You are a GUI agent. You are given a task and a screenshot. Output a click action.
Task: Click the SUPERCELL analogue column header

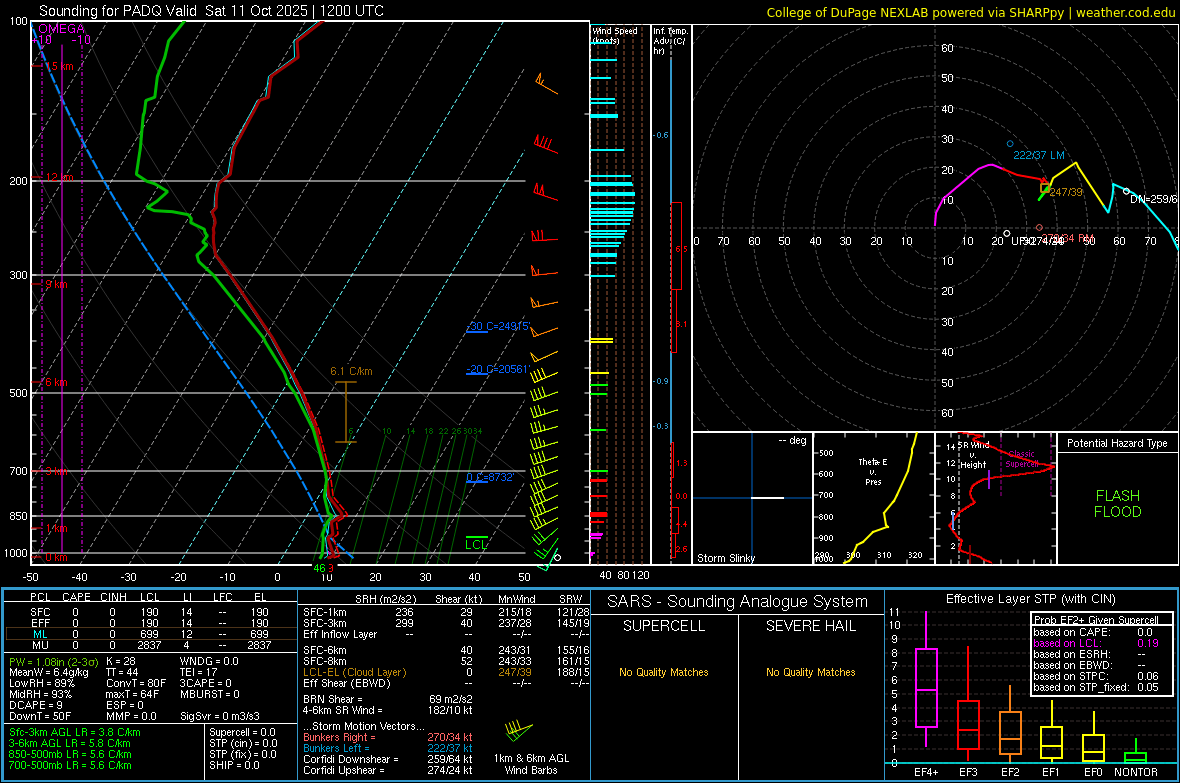click(664, 626)
